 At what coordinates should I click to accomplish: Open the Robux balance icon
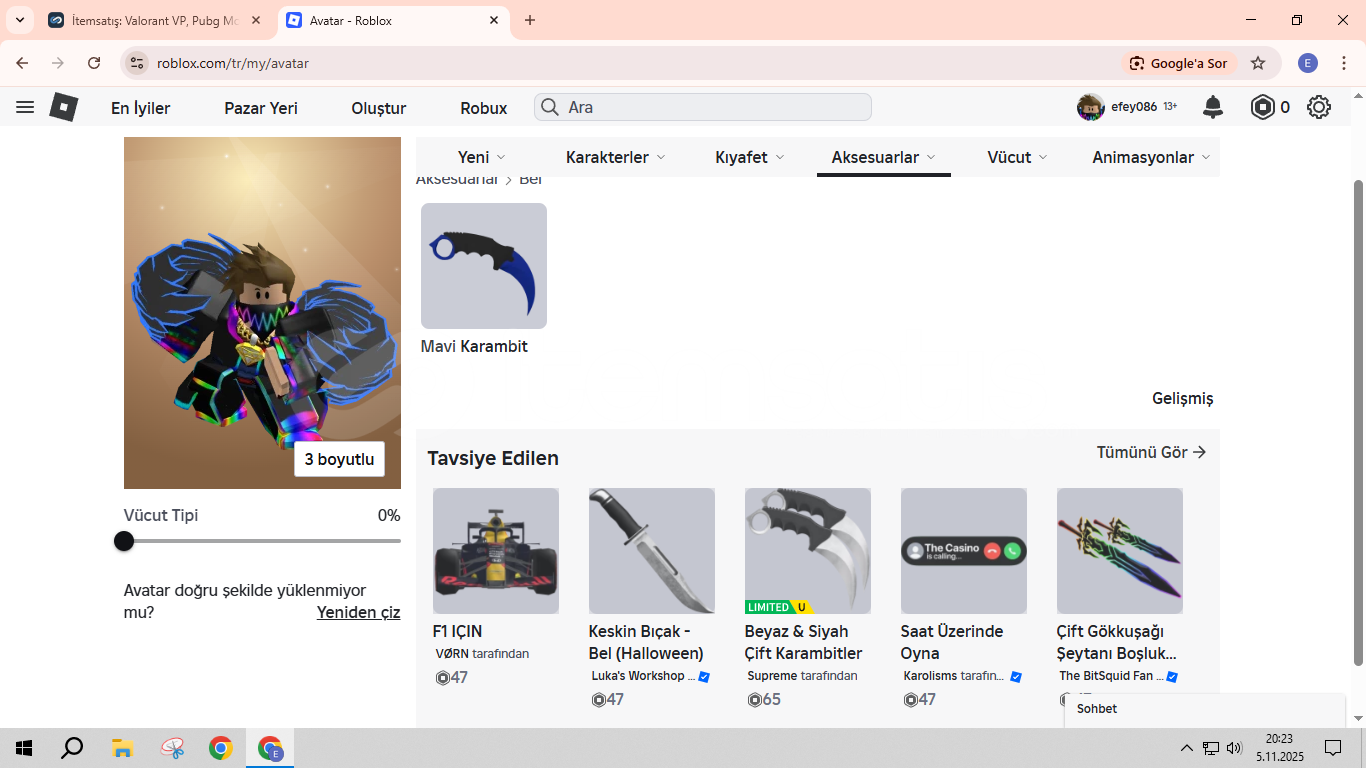pos(1263,107)
